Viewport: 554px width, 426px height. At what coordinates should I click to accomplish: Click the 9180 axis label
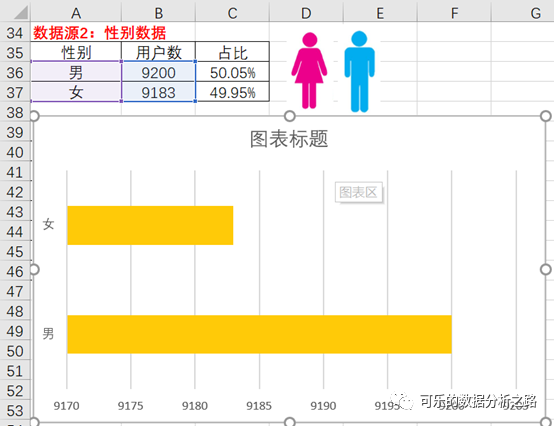point(195,406)
